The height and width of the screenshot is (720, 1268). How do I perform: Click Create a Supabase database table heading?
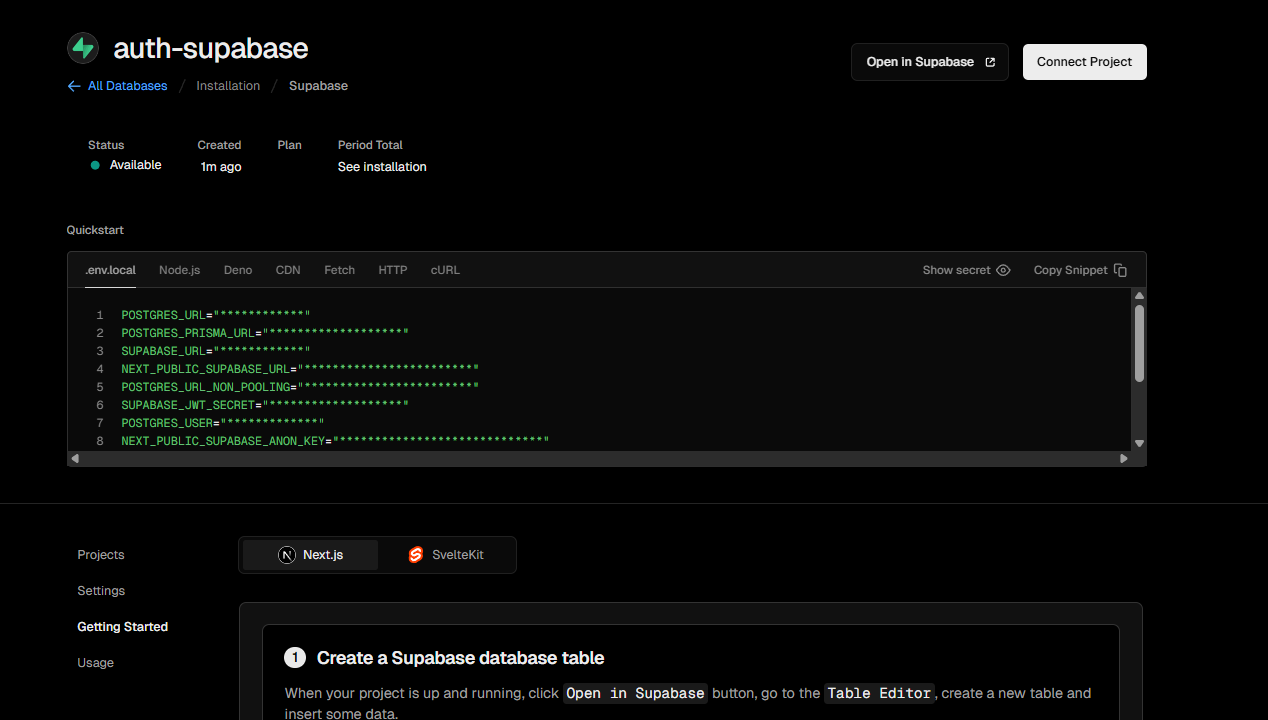pyautogui.click(x=460, y=658)
